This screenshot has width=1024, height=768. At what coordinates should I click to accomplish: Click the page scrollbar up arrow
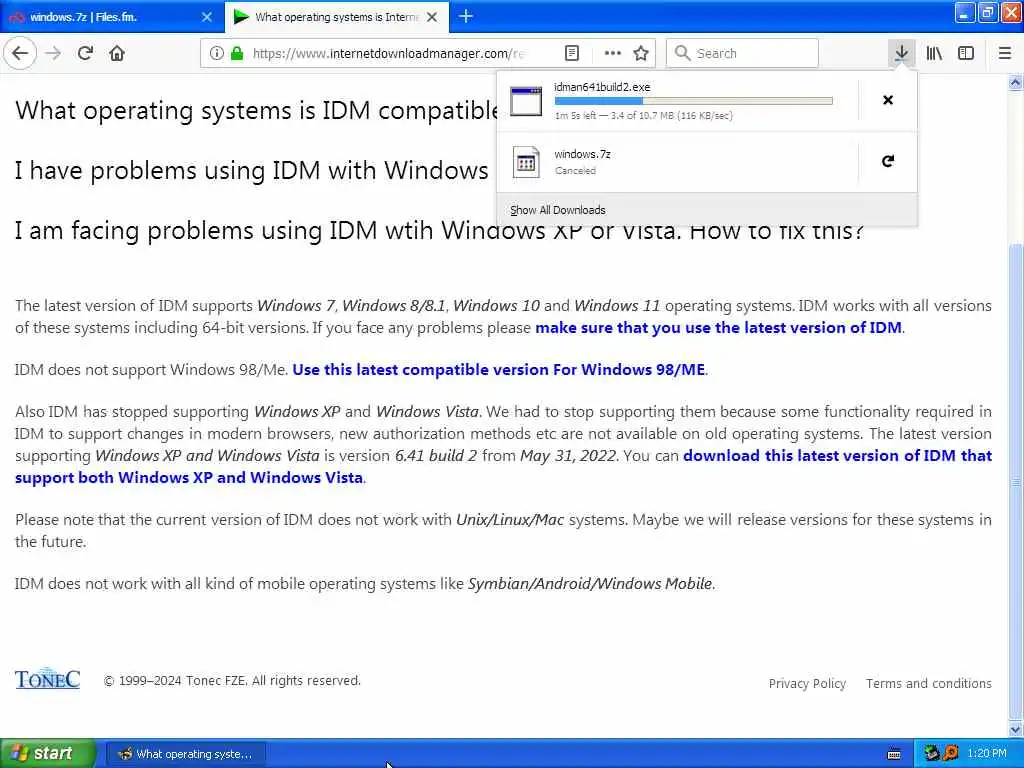[x=1016, y=82]
